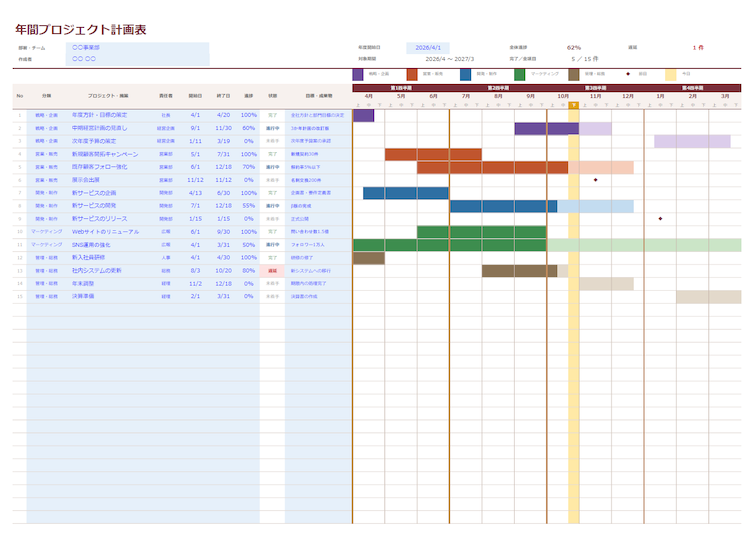Viewport: 754px width, 533px height.
Task: Select project 決算準備
Action: (83, 296)
